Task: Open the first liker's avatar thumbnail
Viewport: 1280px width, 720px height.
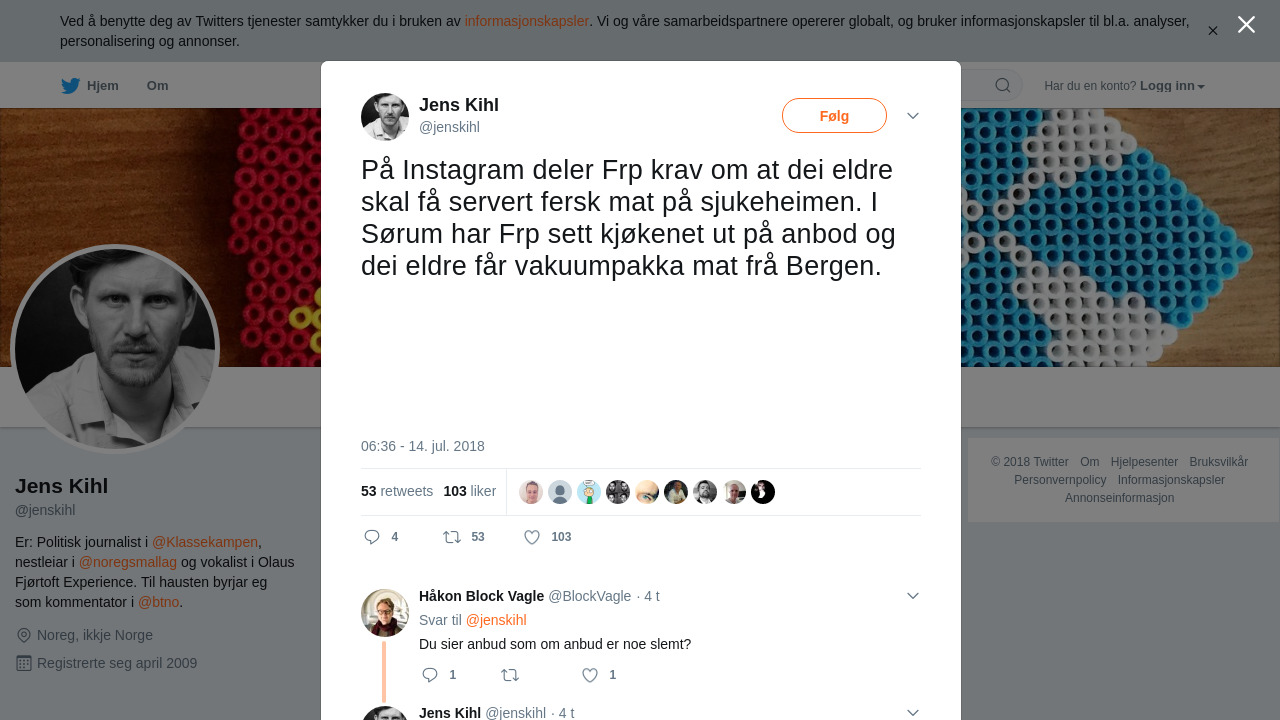Action: pos(531,492)
